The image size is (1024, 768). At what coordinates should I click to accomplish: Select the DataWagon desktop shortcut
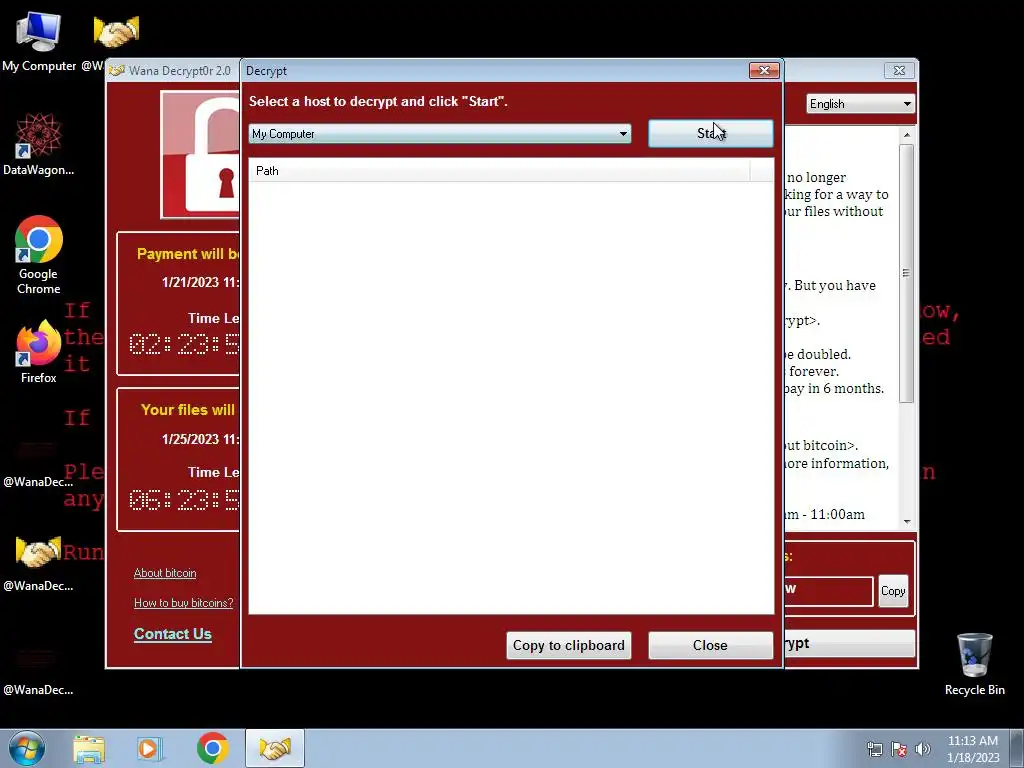point(39,144)
